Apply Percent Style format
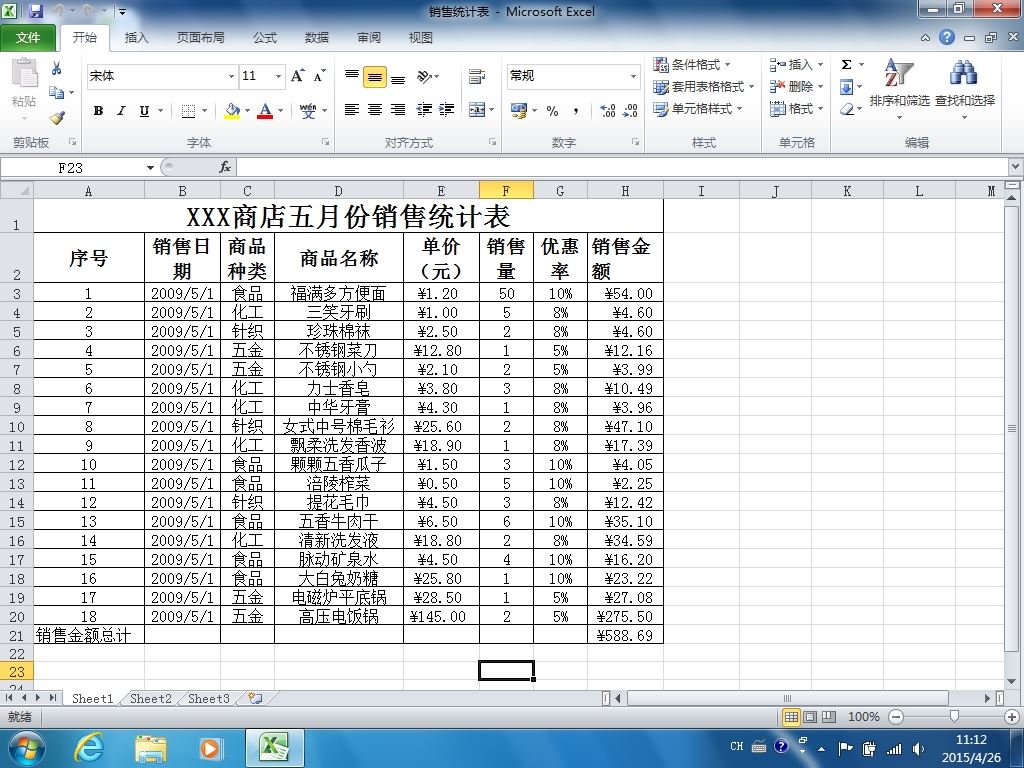This screenshot has height=768, width=1024. pyautogui.click(x=552, y=110)
